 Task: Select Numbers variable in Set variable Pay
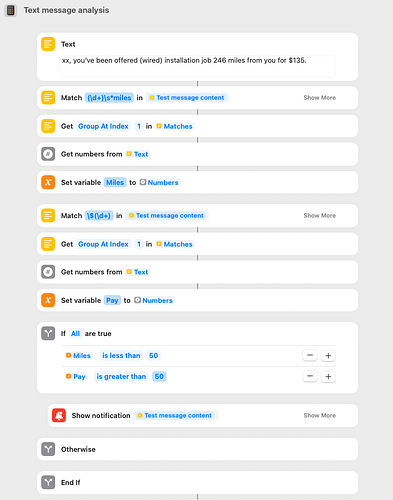click(153, 300)
